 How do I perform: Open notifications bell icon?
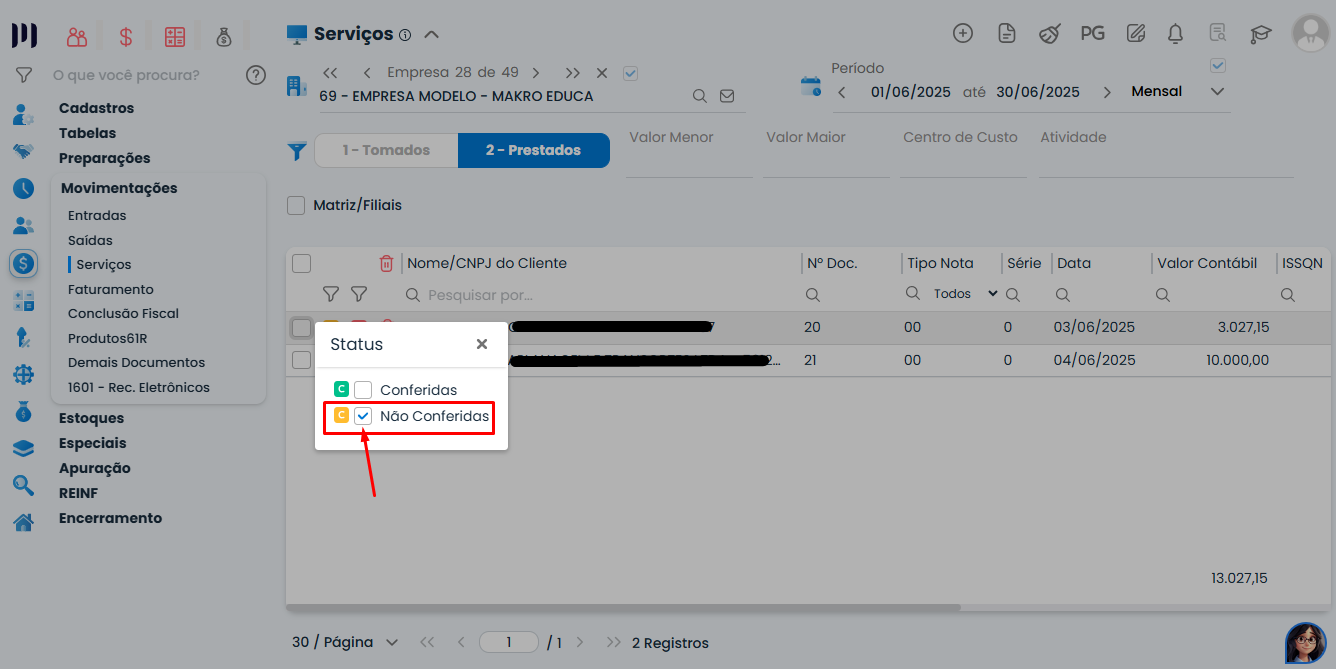[1176, 33]
